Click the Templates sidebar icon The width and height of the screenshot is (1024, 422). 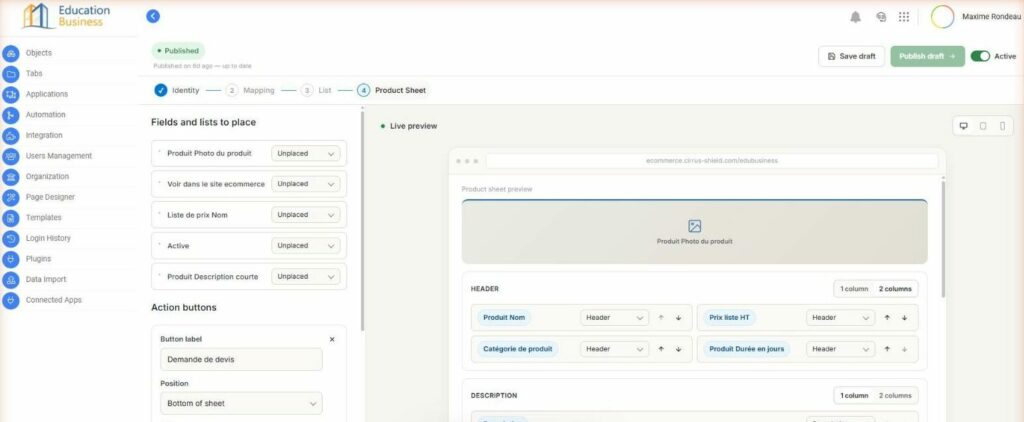click(10, 218)
